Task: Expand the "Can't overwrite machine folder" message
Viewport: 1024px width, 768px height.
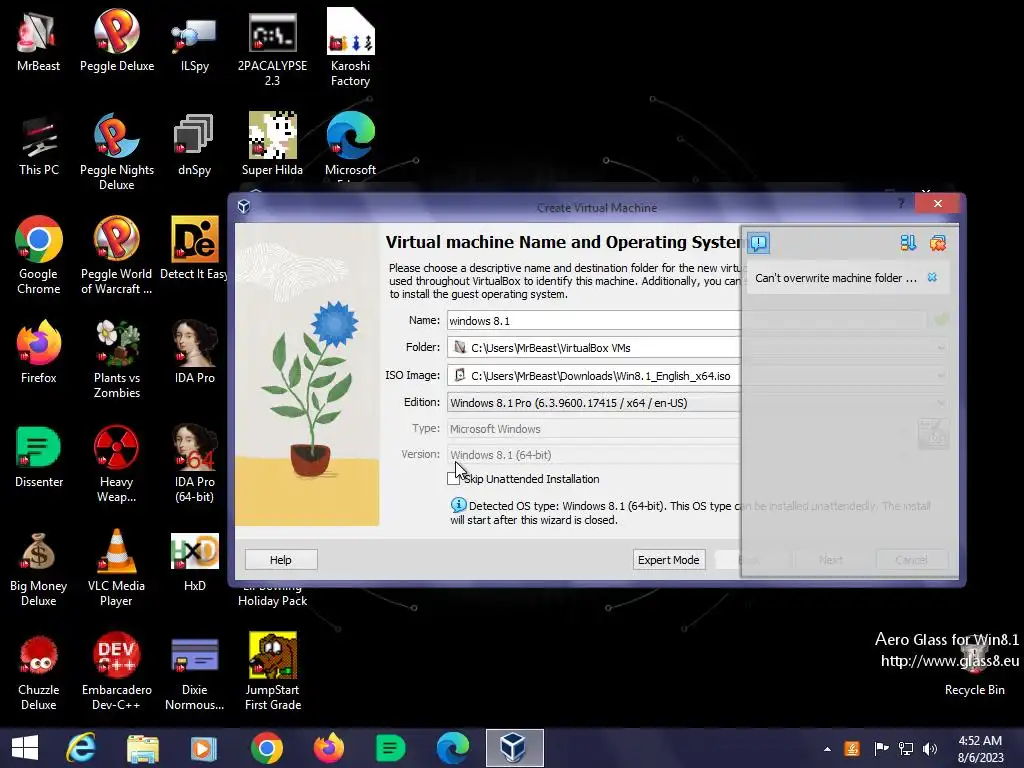Action: (x=835, y=278)
